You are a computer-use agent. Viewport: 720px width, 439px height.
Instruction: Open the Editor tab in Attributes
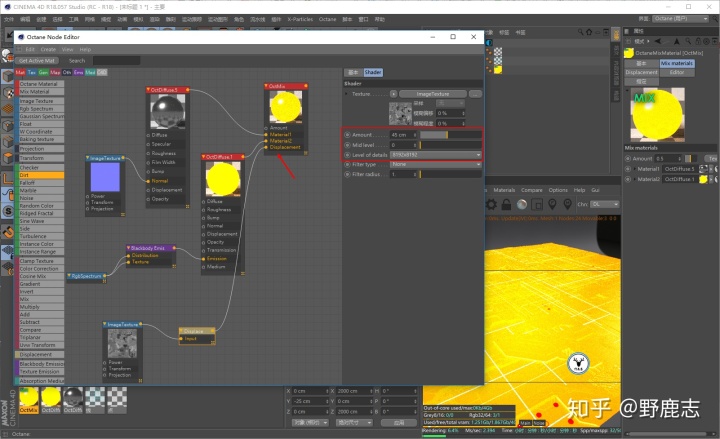(677, 73)
